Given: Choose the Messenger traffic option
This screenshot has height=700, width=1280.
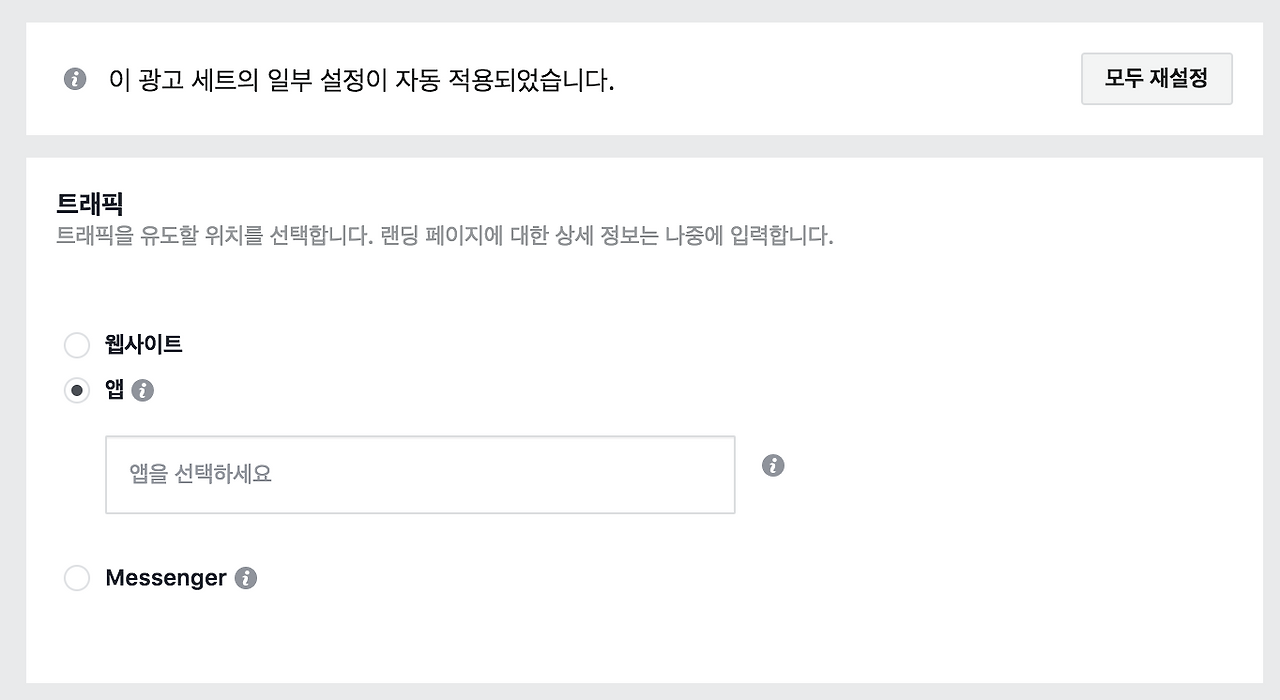Looking at the screenshot, I should pos(77,578).
